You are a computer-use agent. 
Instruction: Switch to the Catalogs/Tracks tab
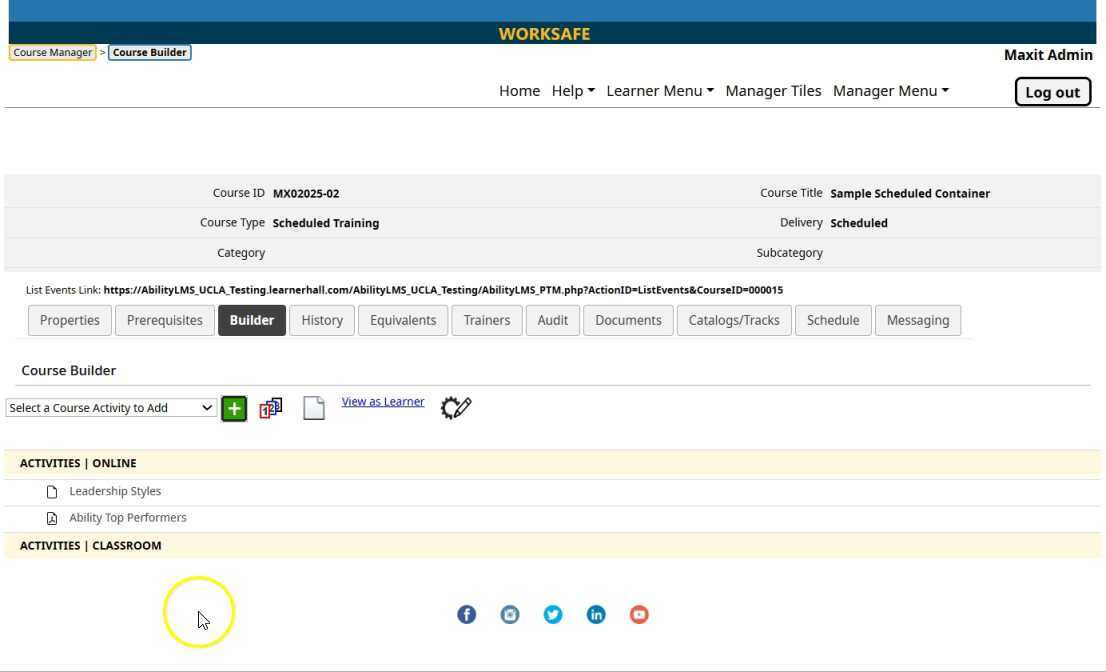734,320
